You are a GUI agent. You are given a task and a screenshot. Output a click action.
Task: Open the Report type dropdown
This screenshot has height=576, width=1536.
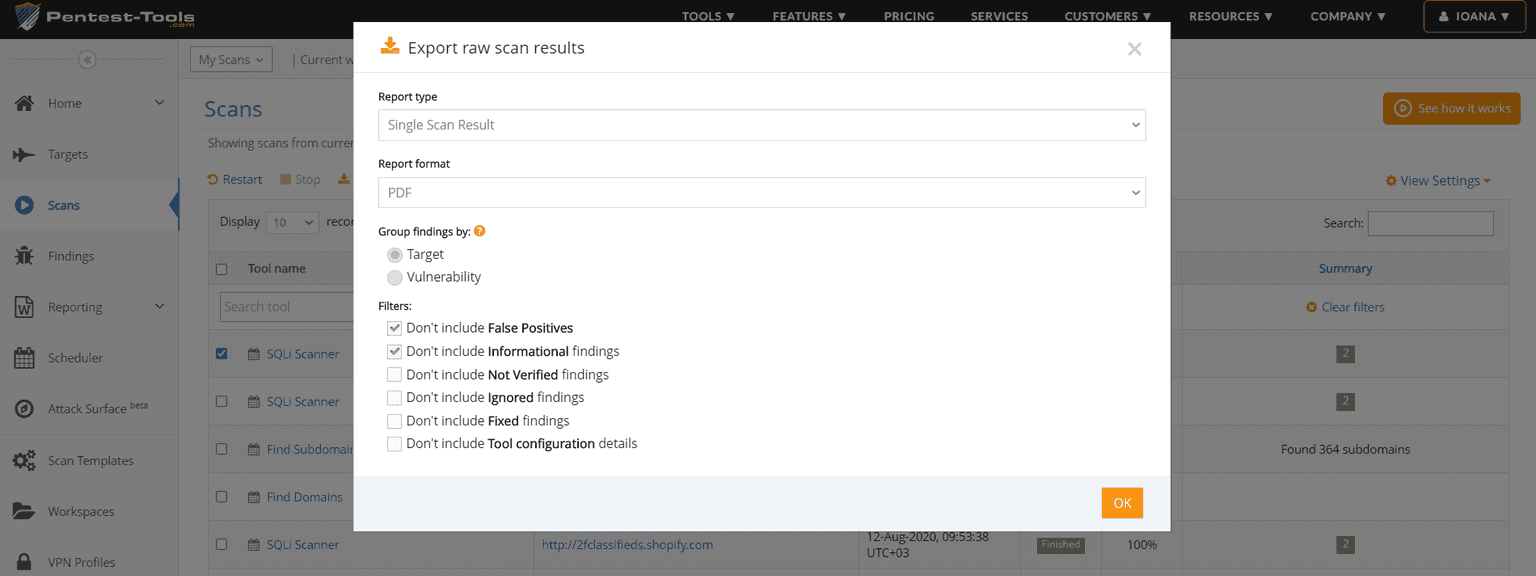point(761,125)
